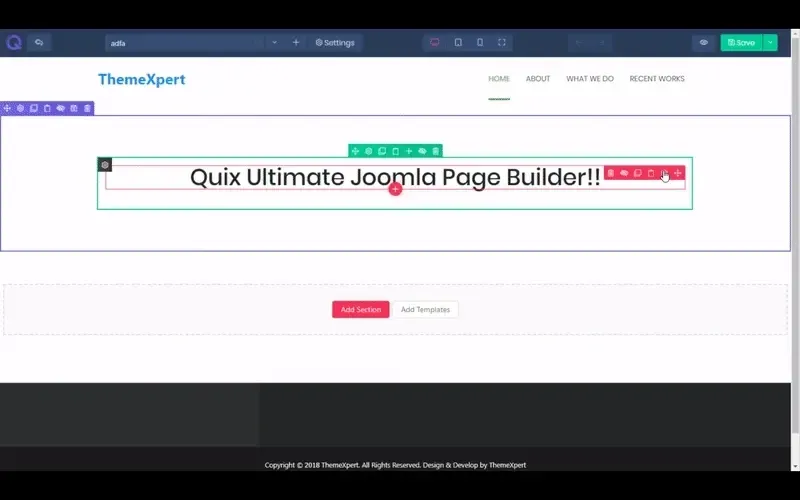Expand the page name dropdown chevron
The width and height of the screenshot is (800, 500).
click(274, 42)
